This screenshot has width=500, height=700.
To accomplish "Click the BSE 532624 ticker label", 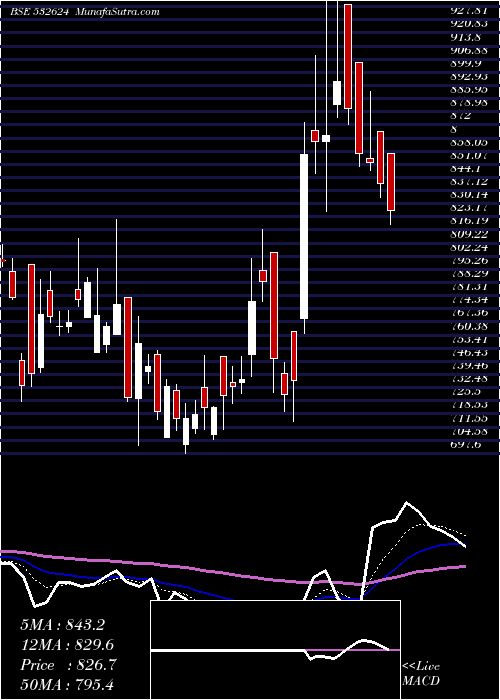I will click(x=39, y=12).
